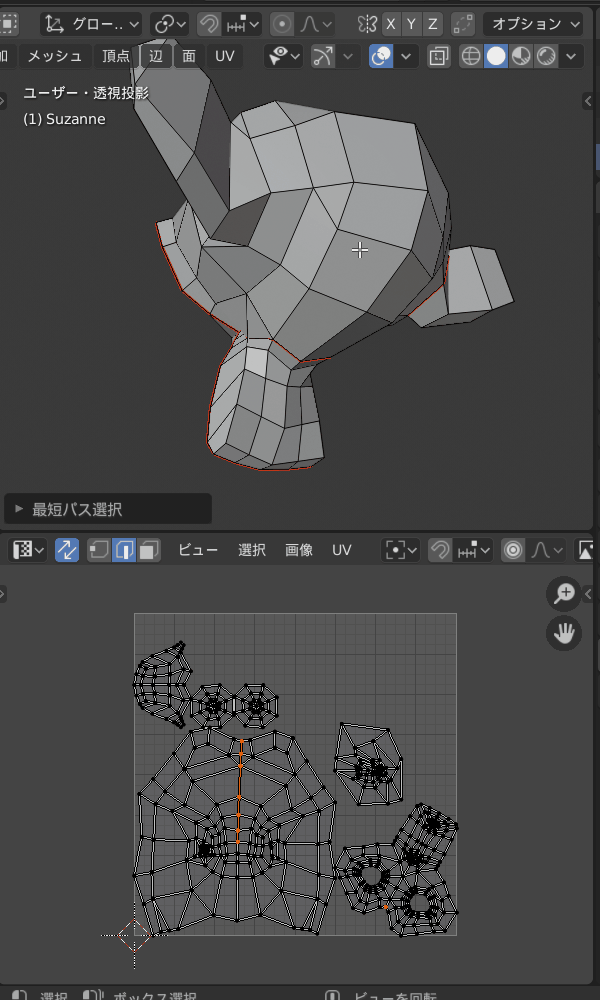Image resolution: width=600 pixels, height=1000 pixels.
Task: Open the 画像 menu in the UV editor
Action: pyautogui.click(x=299, y=550)
